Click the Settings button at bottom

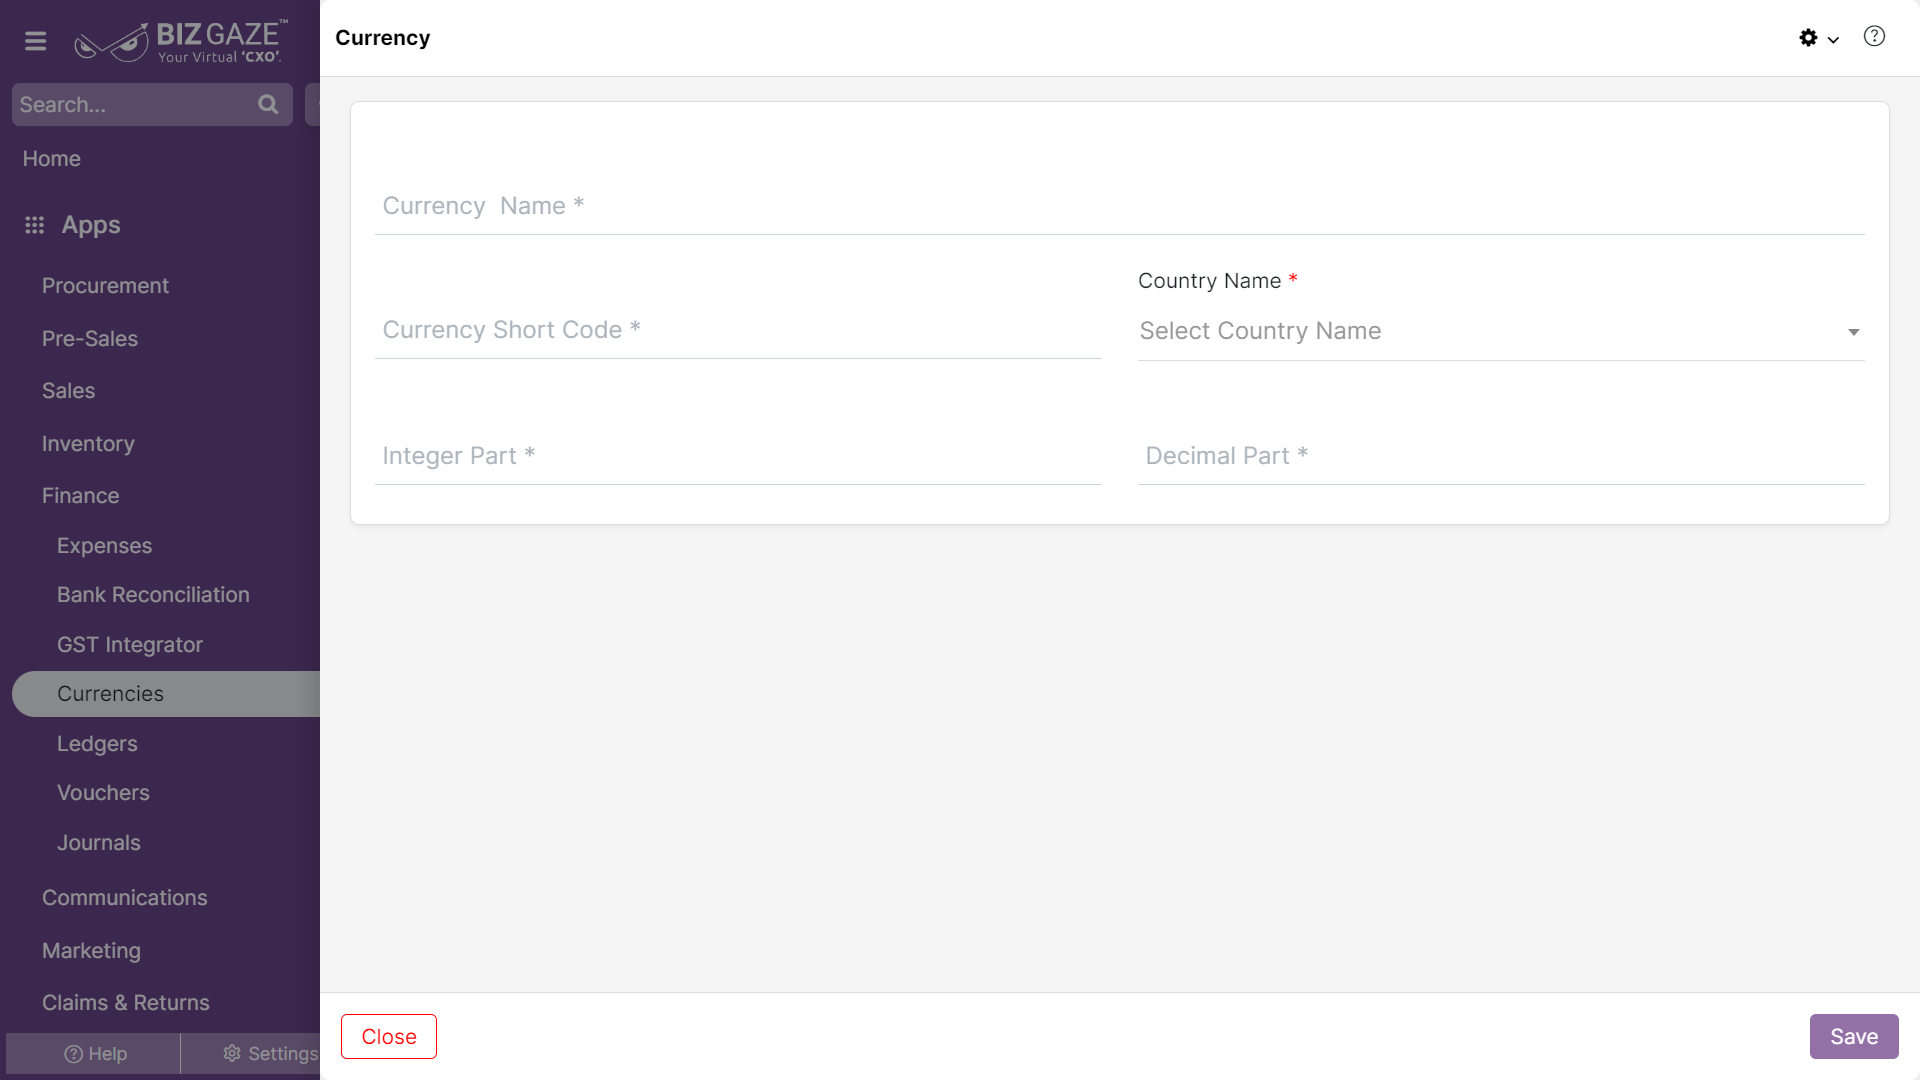click(x=251, y=1054)
